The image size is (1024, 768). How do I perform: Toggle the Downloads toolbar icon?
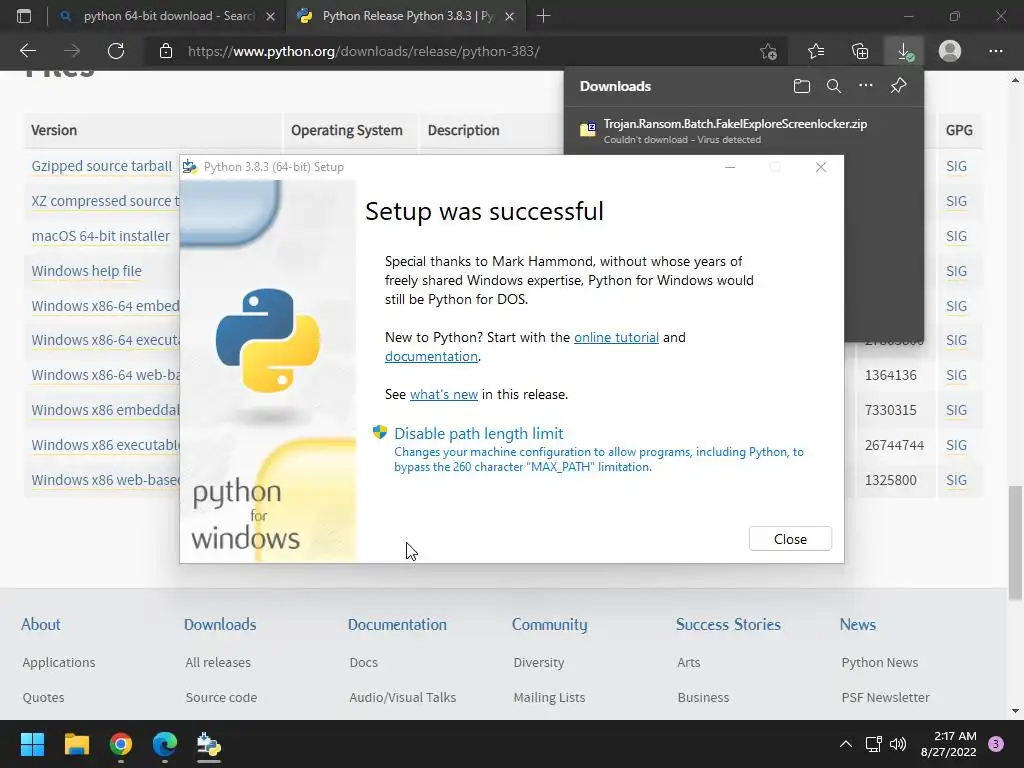[x=904, y=51]
